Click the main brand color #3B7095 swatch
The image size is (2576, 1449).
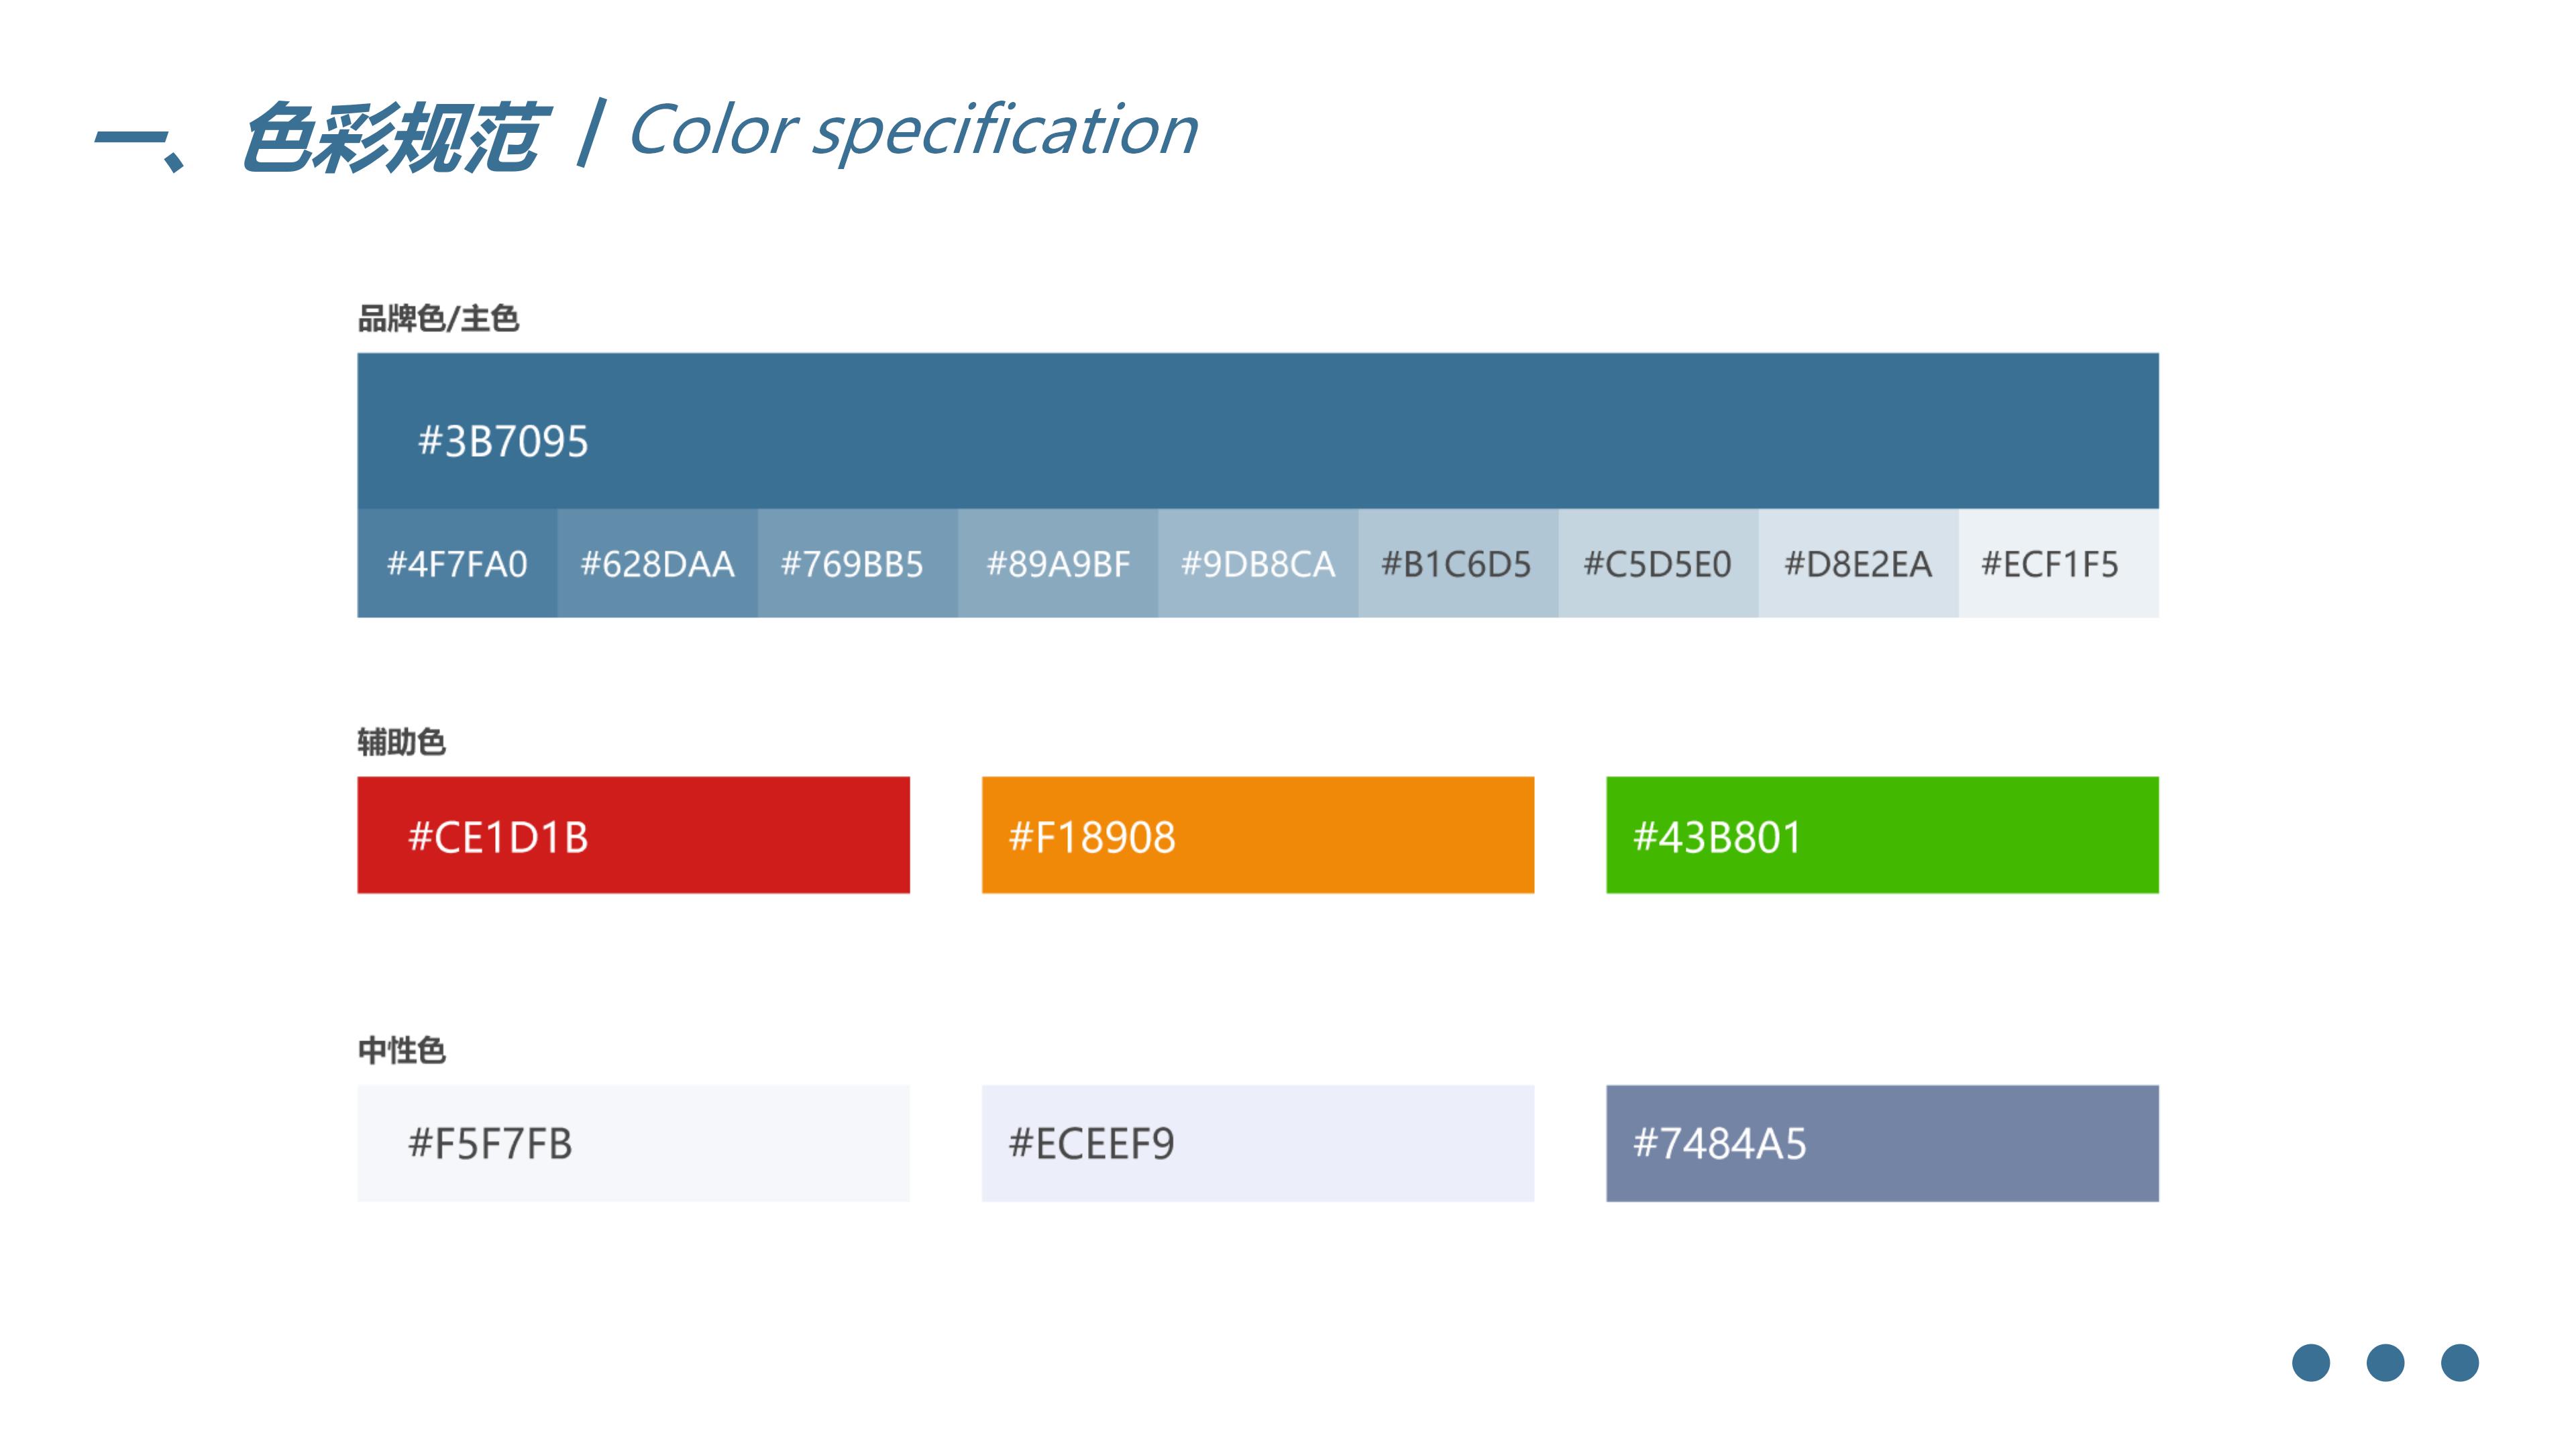pos(1257,431)
